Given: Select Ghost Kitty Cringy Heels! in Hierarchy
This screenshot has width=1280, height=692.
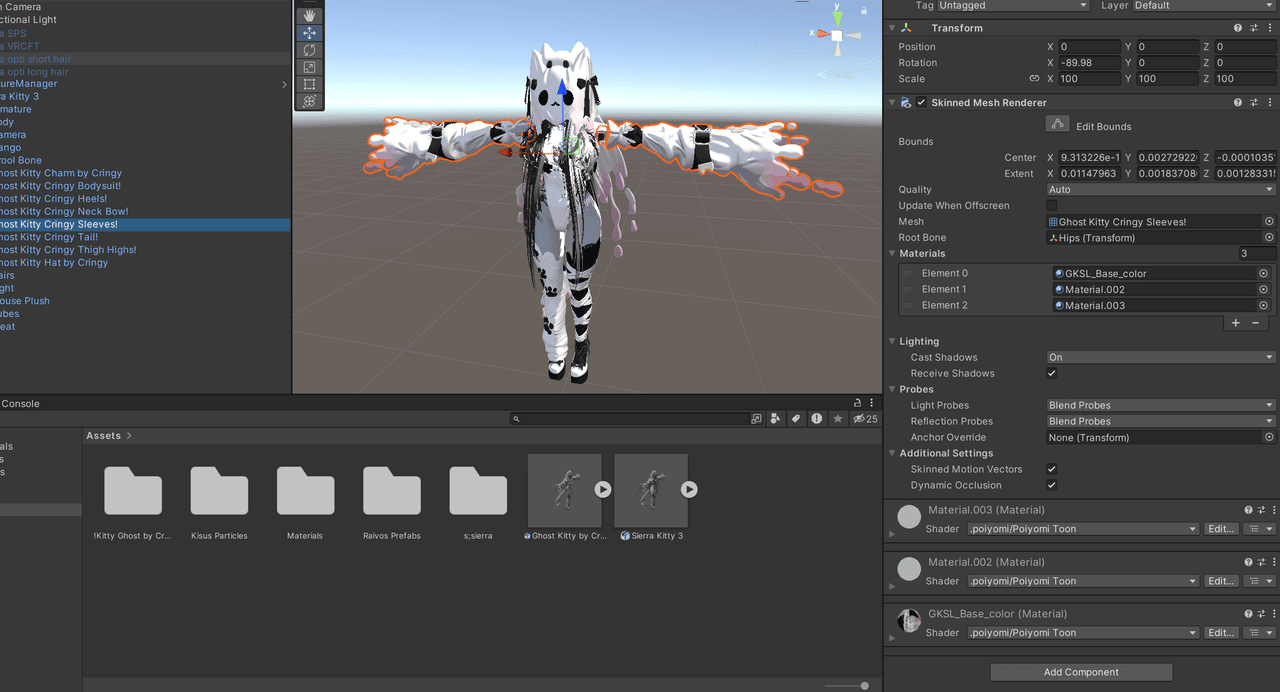Looking at the screenshot, I should click(53, 199).
